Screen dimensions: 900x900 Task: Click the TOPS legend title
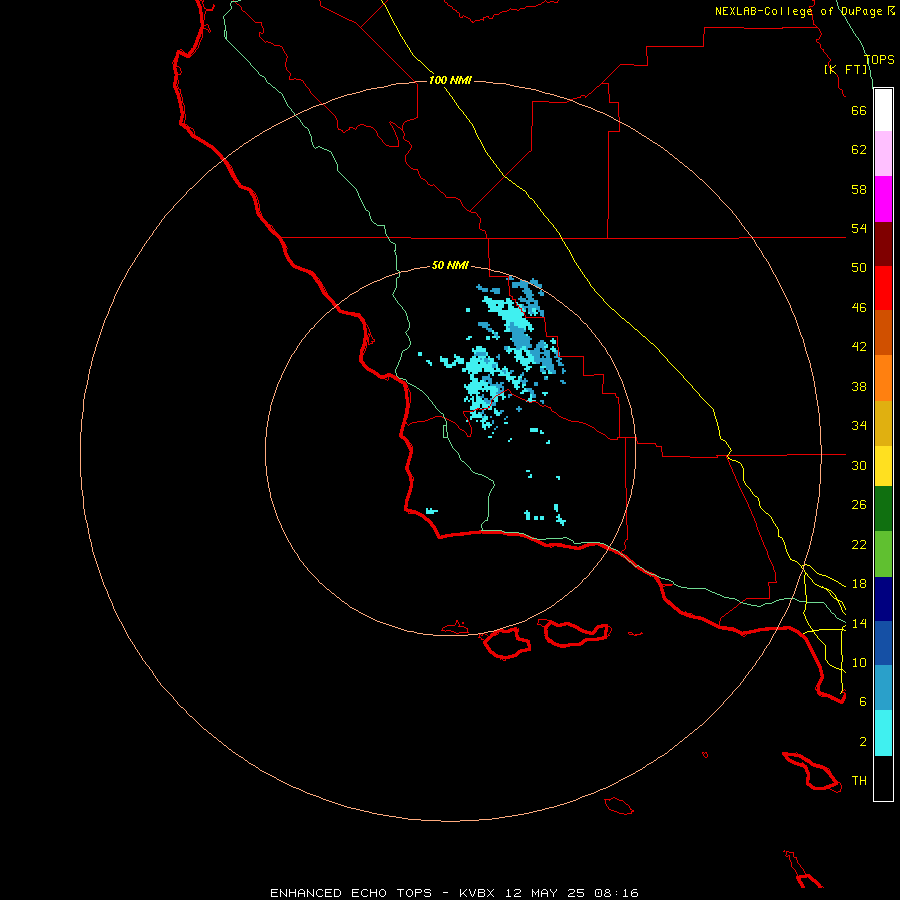pos(879,59)
